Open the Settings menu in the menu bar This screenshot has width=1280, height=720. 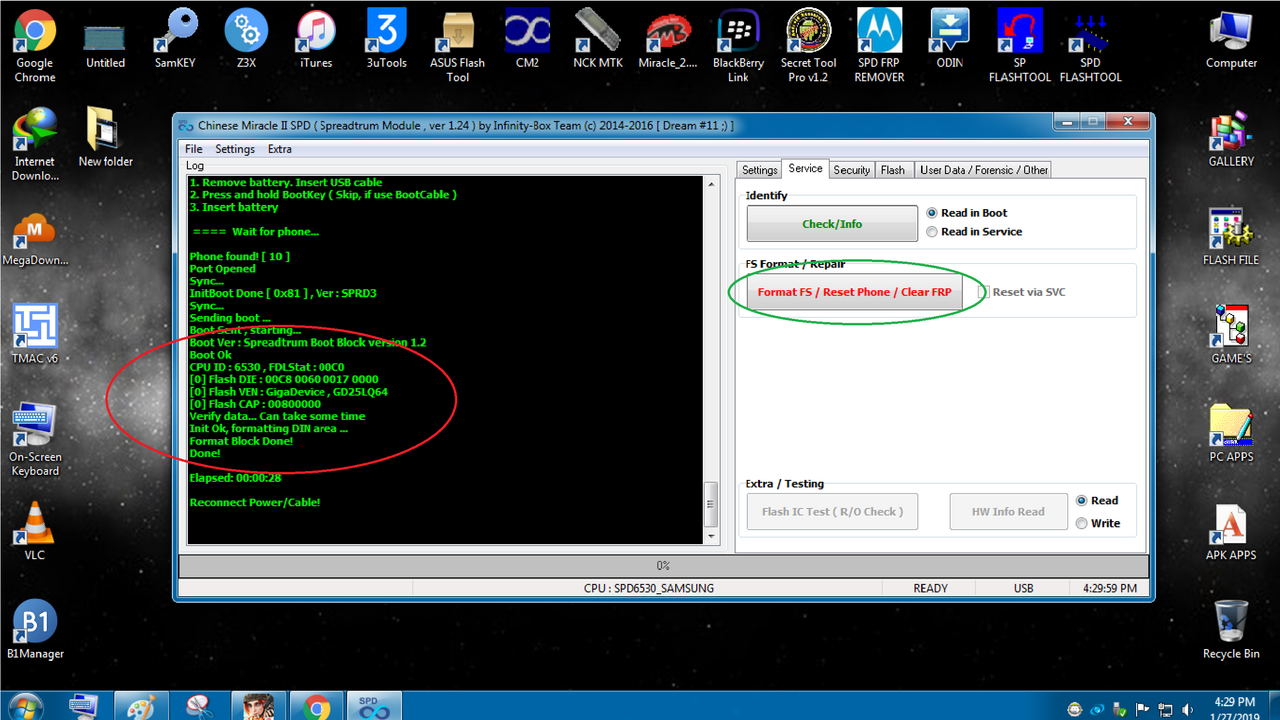coord(235,149)
